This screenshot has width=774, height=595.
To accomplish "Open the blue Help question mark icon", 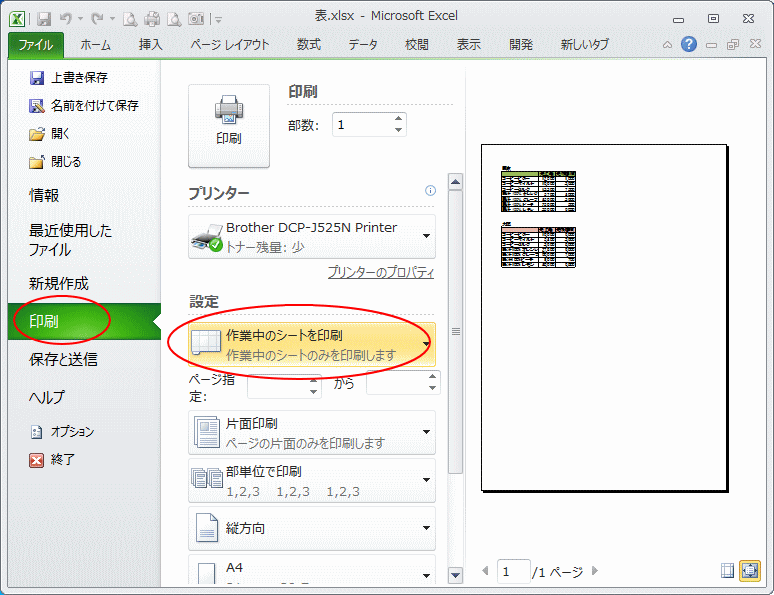I will 689,44.
